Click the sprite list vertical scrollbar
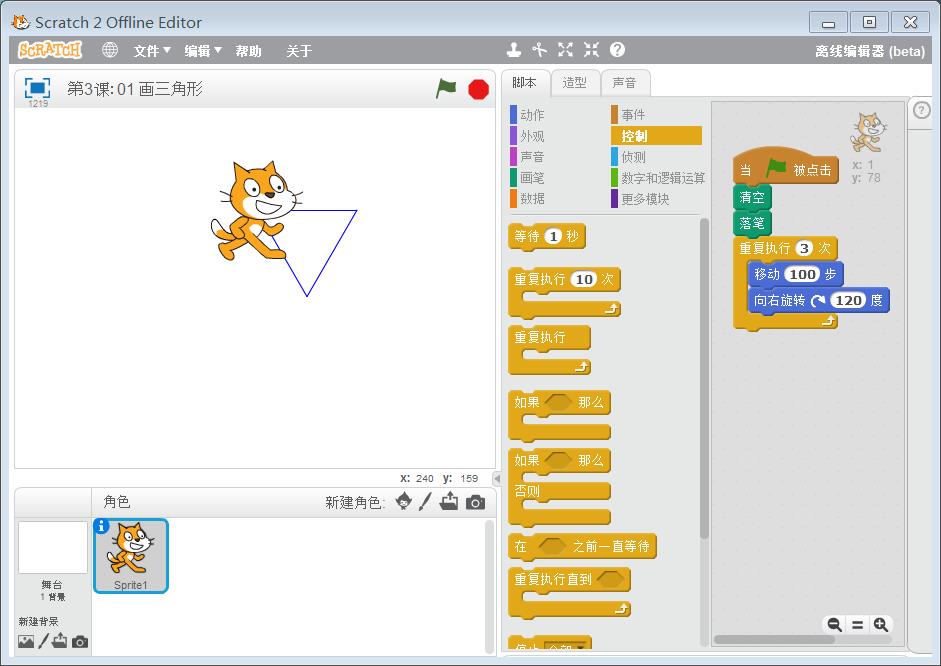The height and width of the screenshot is (666, 941). [489, 586]
